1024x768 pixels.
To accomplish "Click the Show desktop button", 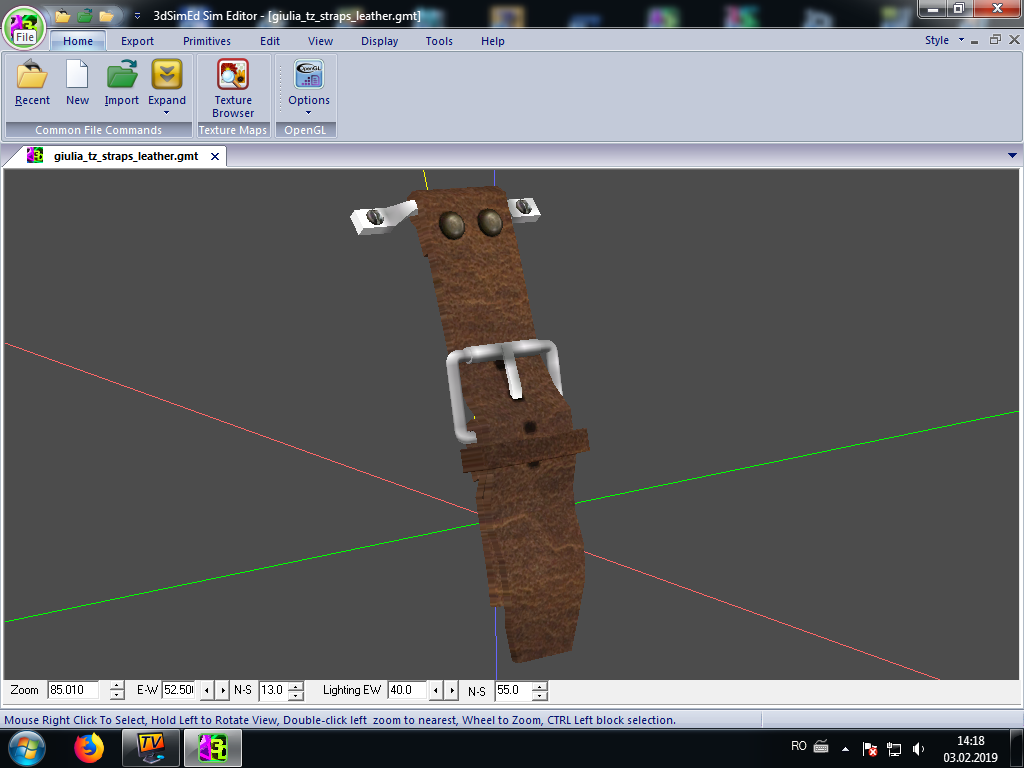I will 1017,748.
